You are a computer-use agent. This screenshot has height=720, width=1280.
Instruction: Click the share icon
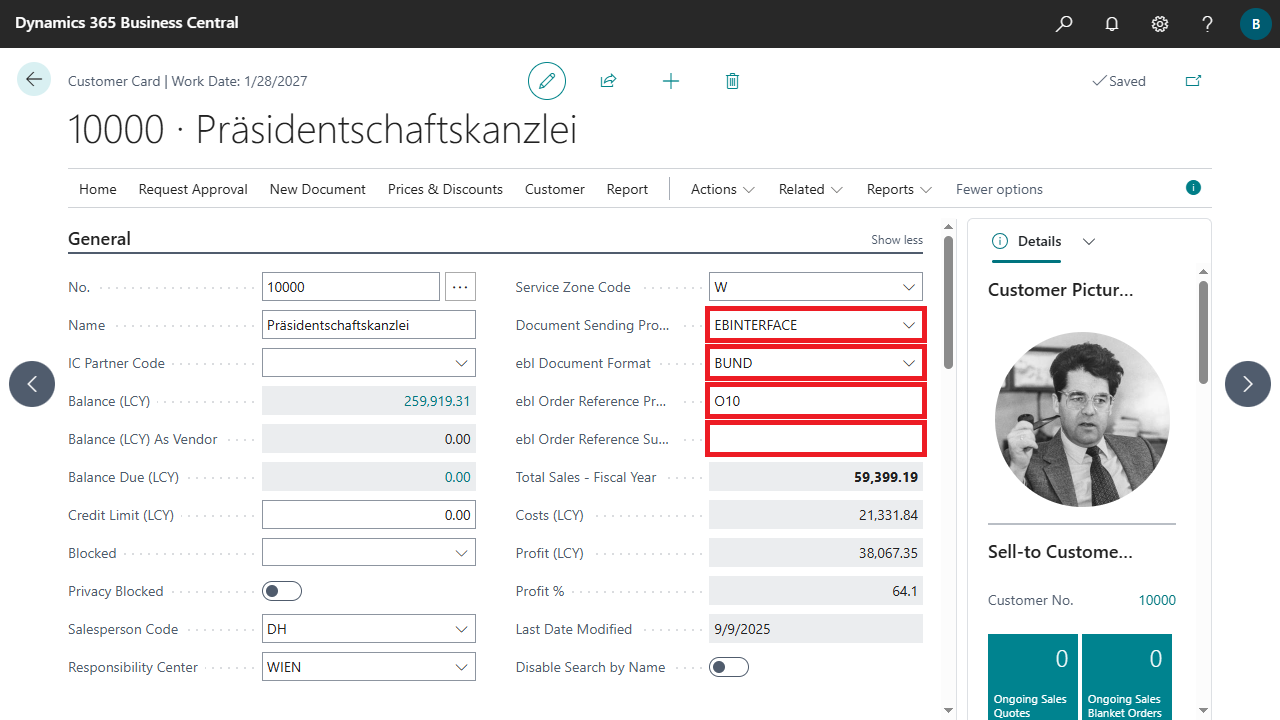click(608, 81)
